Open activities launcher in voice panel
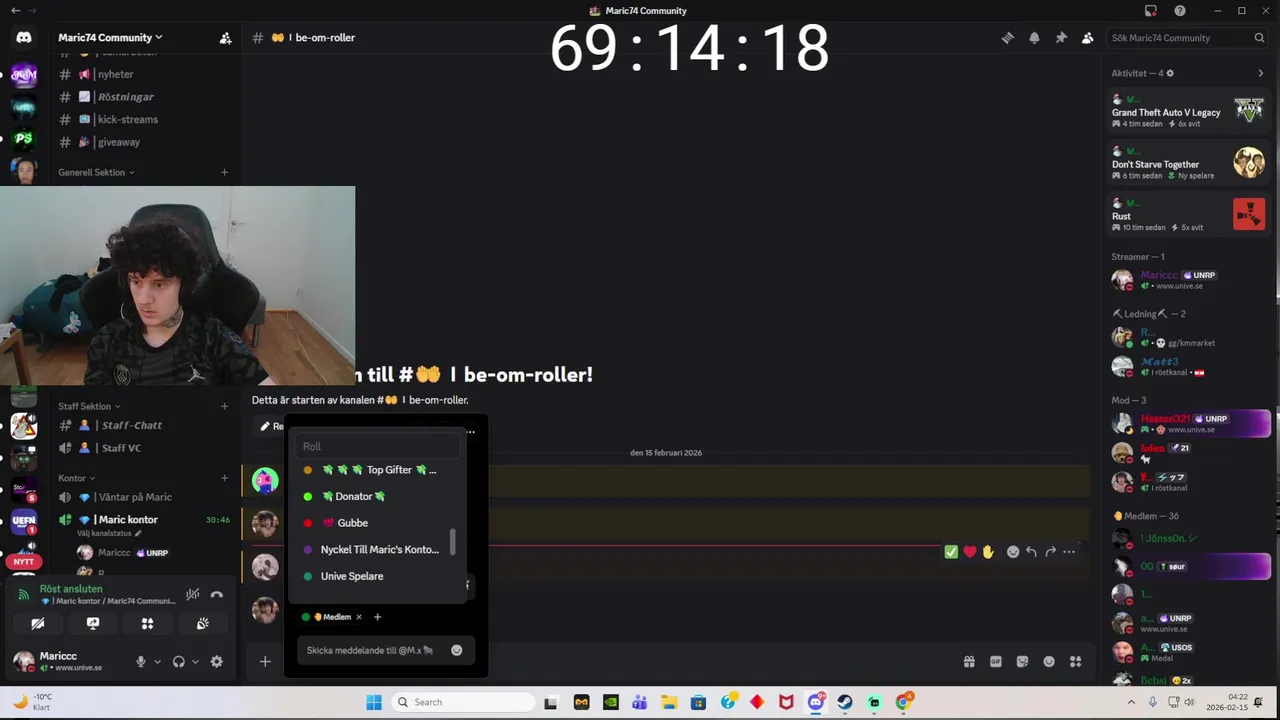This screenshot has height=720, width=1280. (x=147, y=623)
